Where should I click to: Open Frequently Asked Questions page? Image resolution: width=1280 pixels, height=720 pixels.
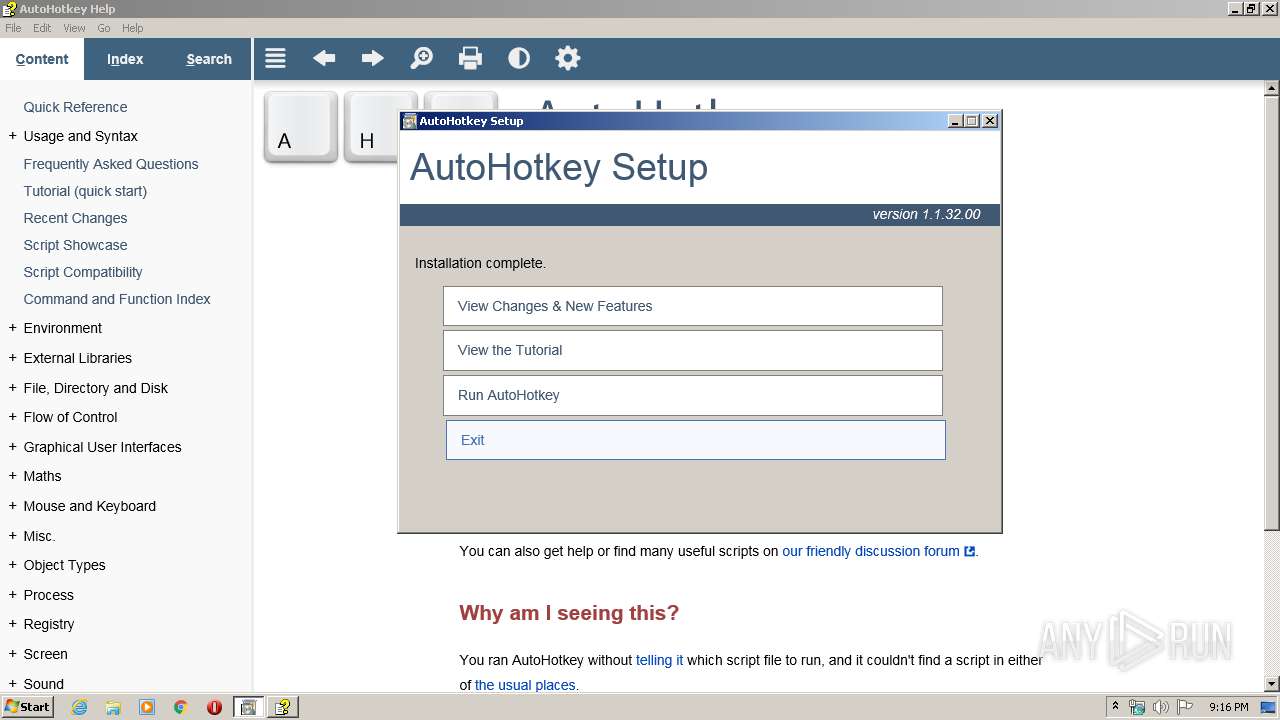[x=111, y=164]
